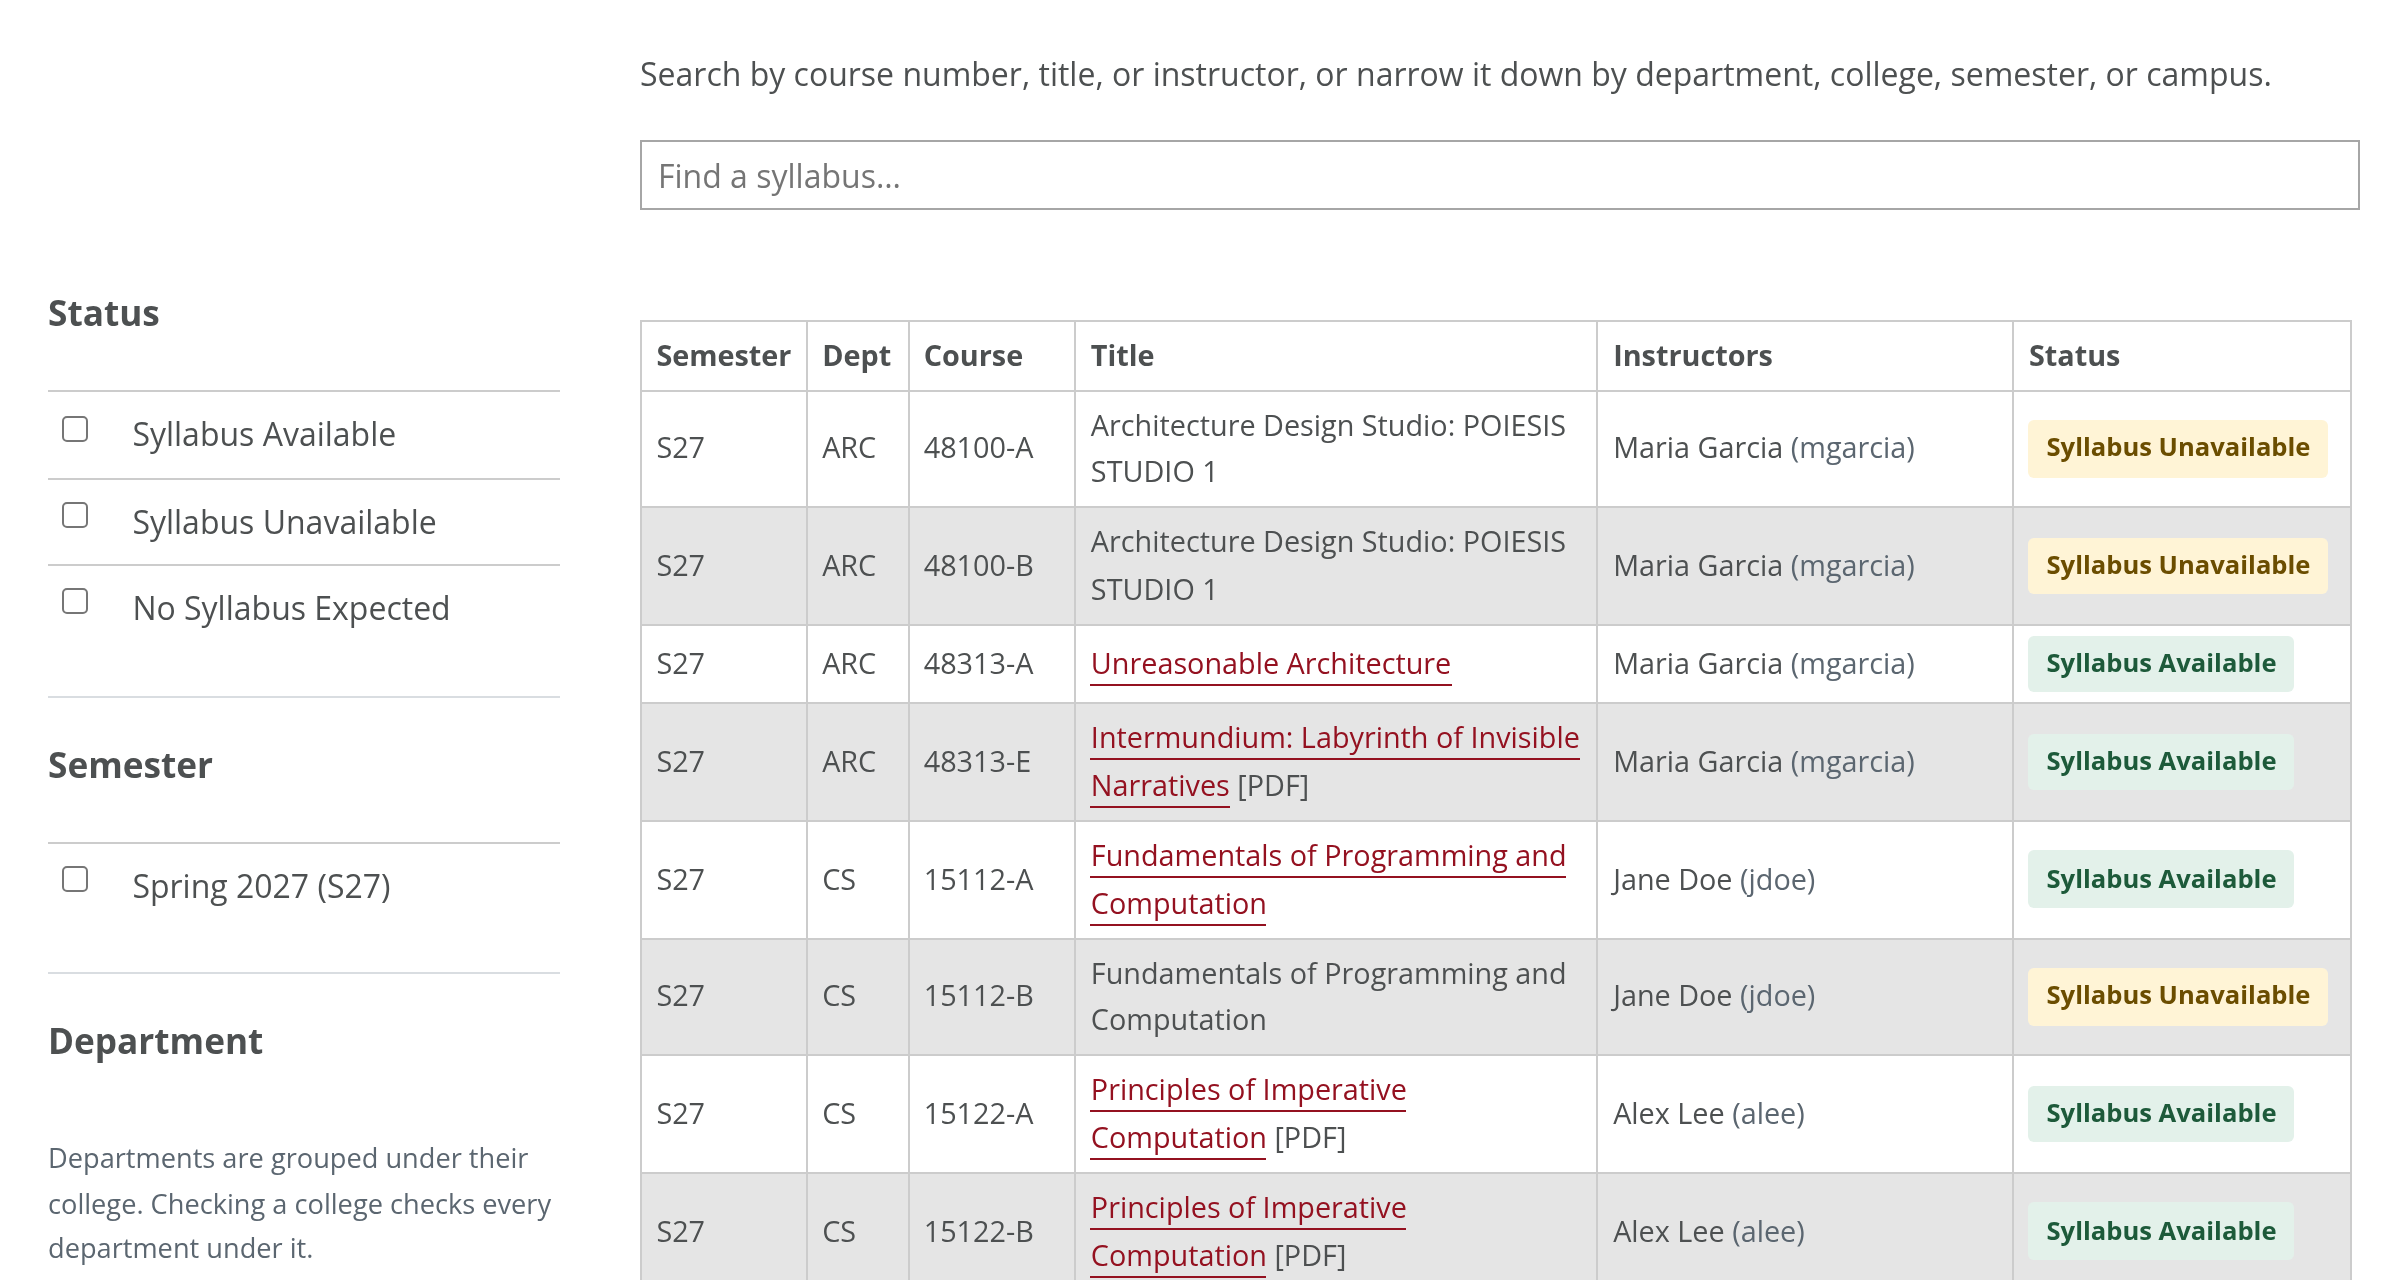Click the Syllabus Unavailable badge for 48100-B
This screenshot has height=1280, width=2400.
click(x=2177, y=566)
